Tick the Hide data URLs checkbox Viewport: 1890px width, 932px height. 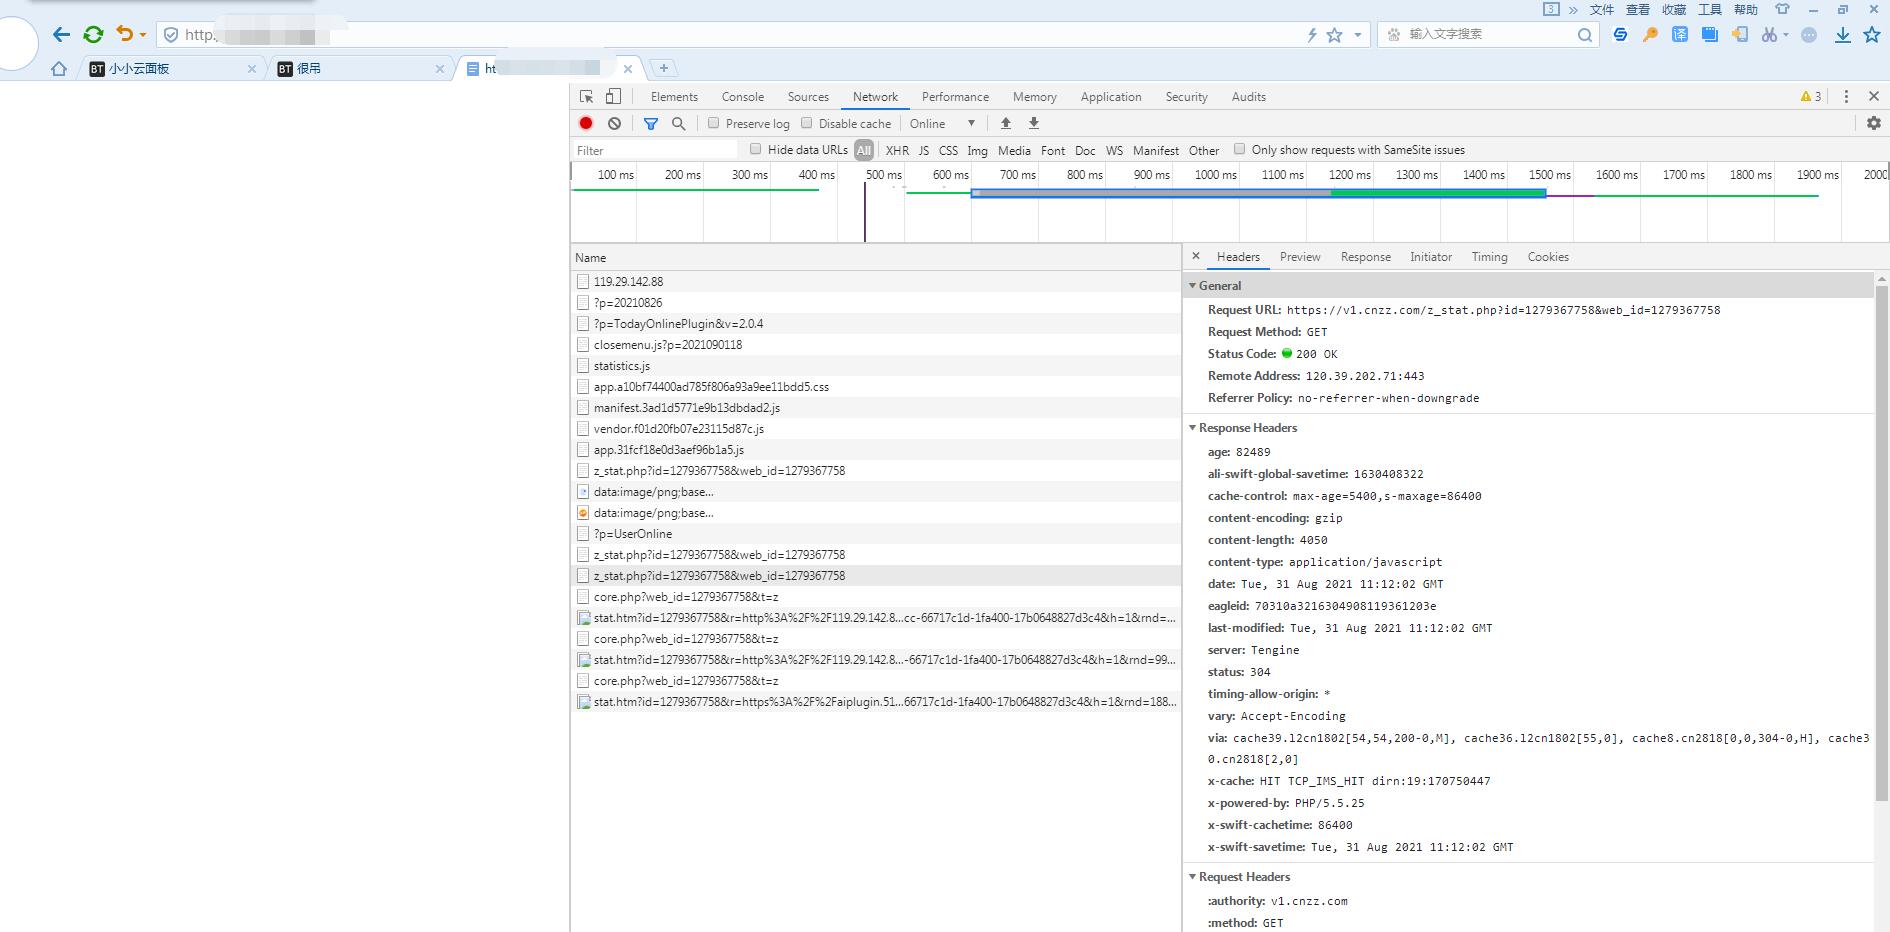756,149
